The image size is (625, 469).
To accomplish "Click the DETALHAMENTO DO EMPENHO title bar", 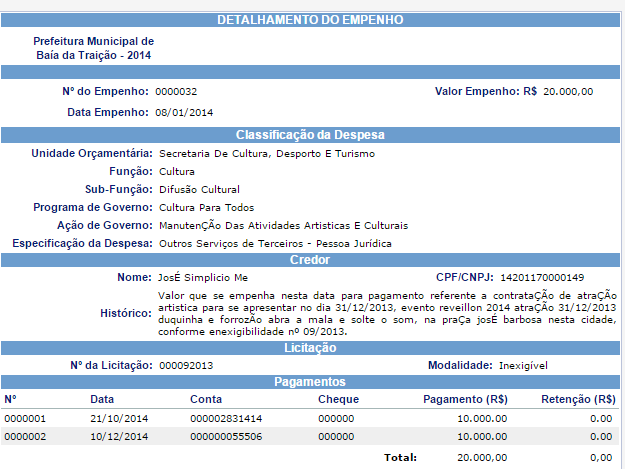I will [x=310, y=19].
